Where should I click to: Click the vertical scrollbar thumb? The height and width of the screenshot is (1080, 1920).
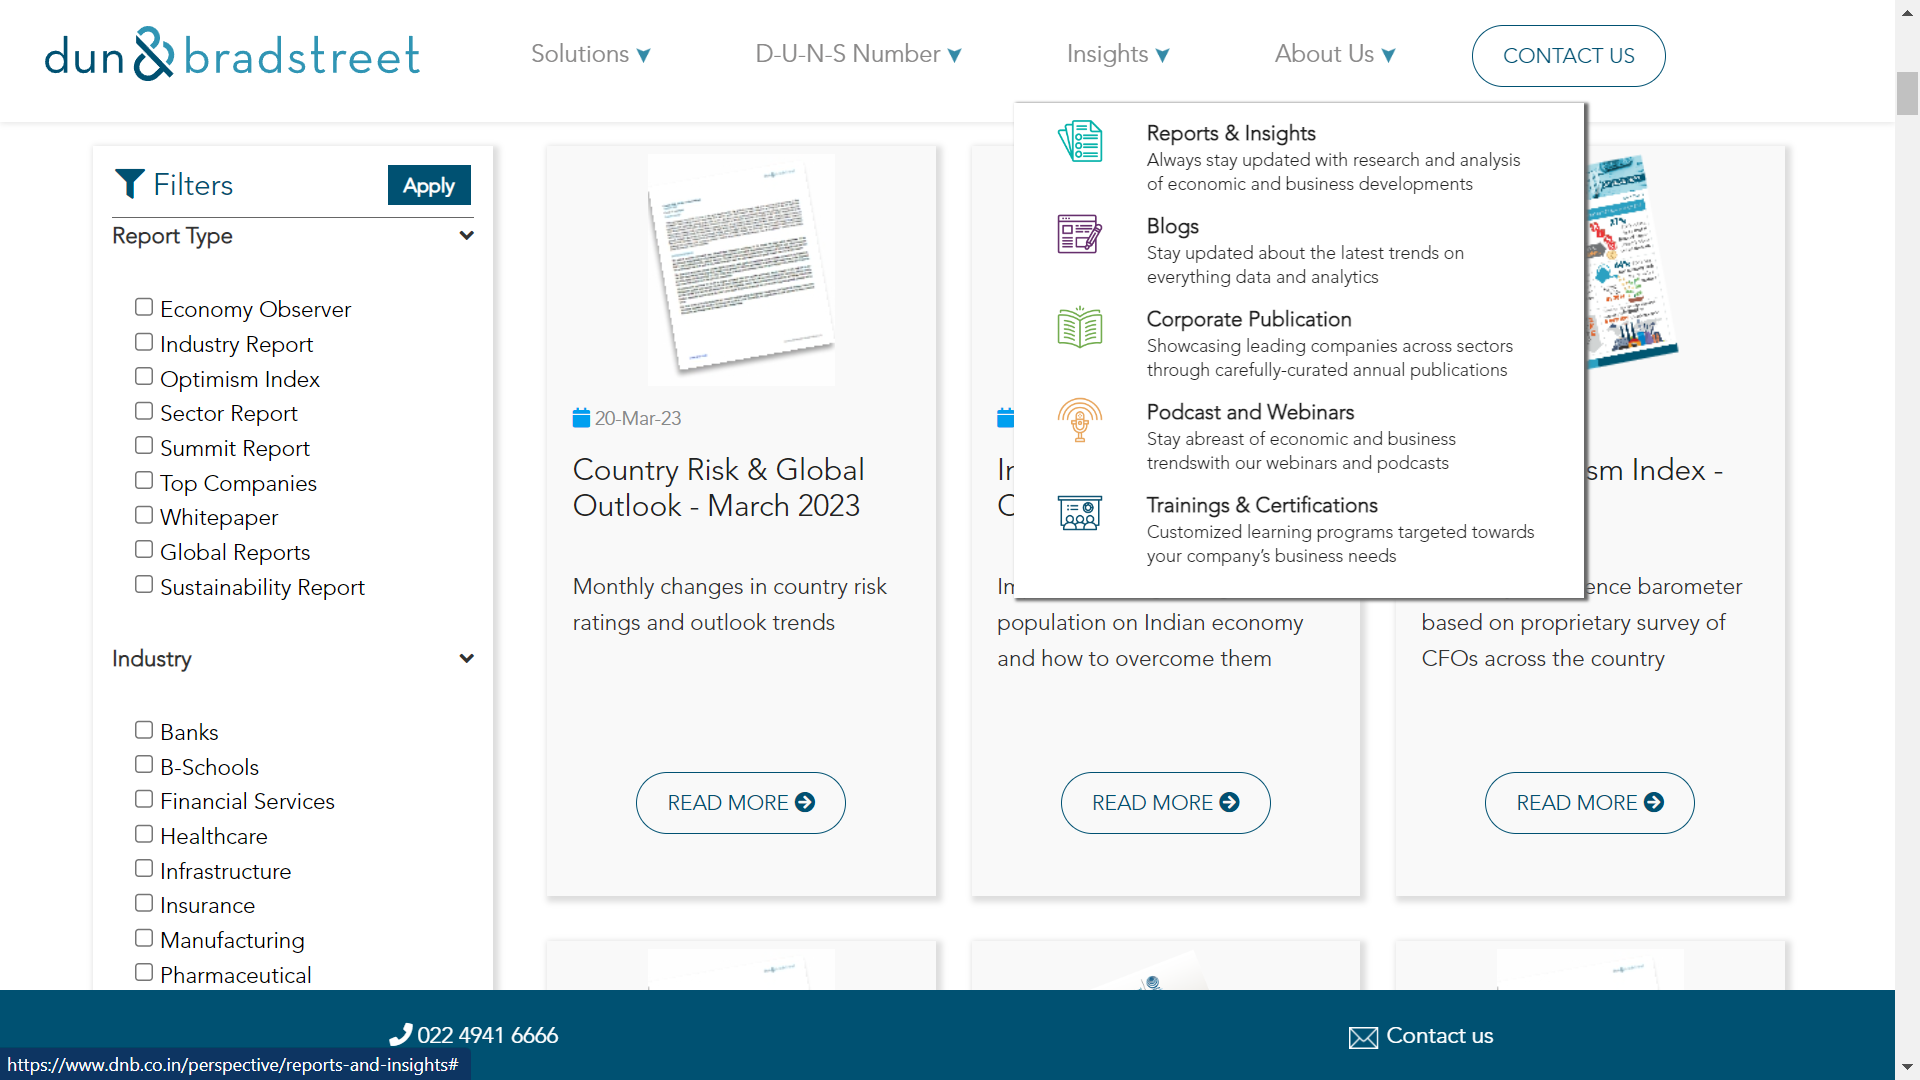click(1907, 93)
